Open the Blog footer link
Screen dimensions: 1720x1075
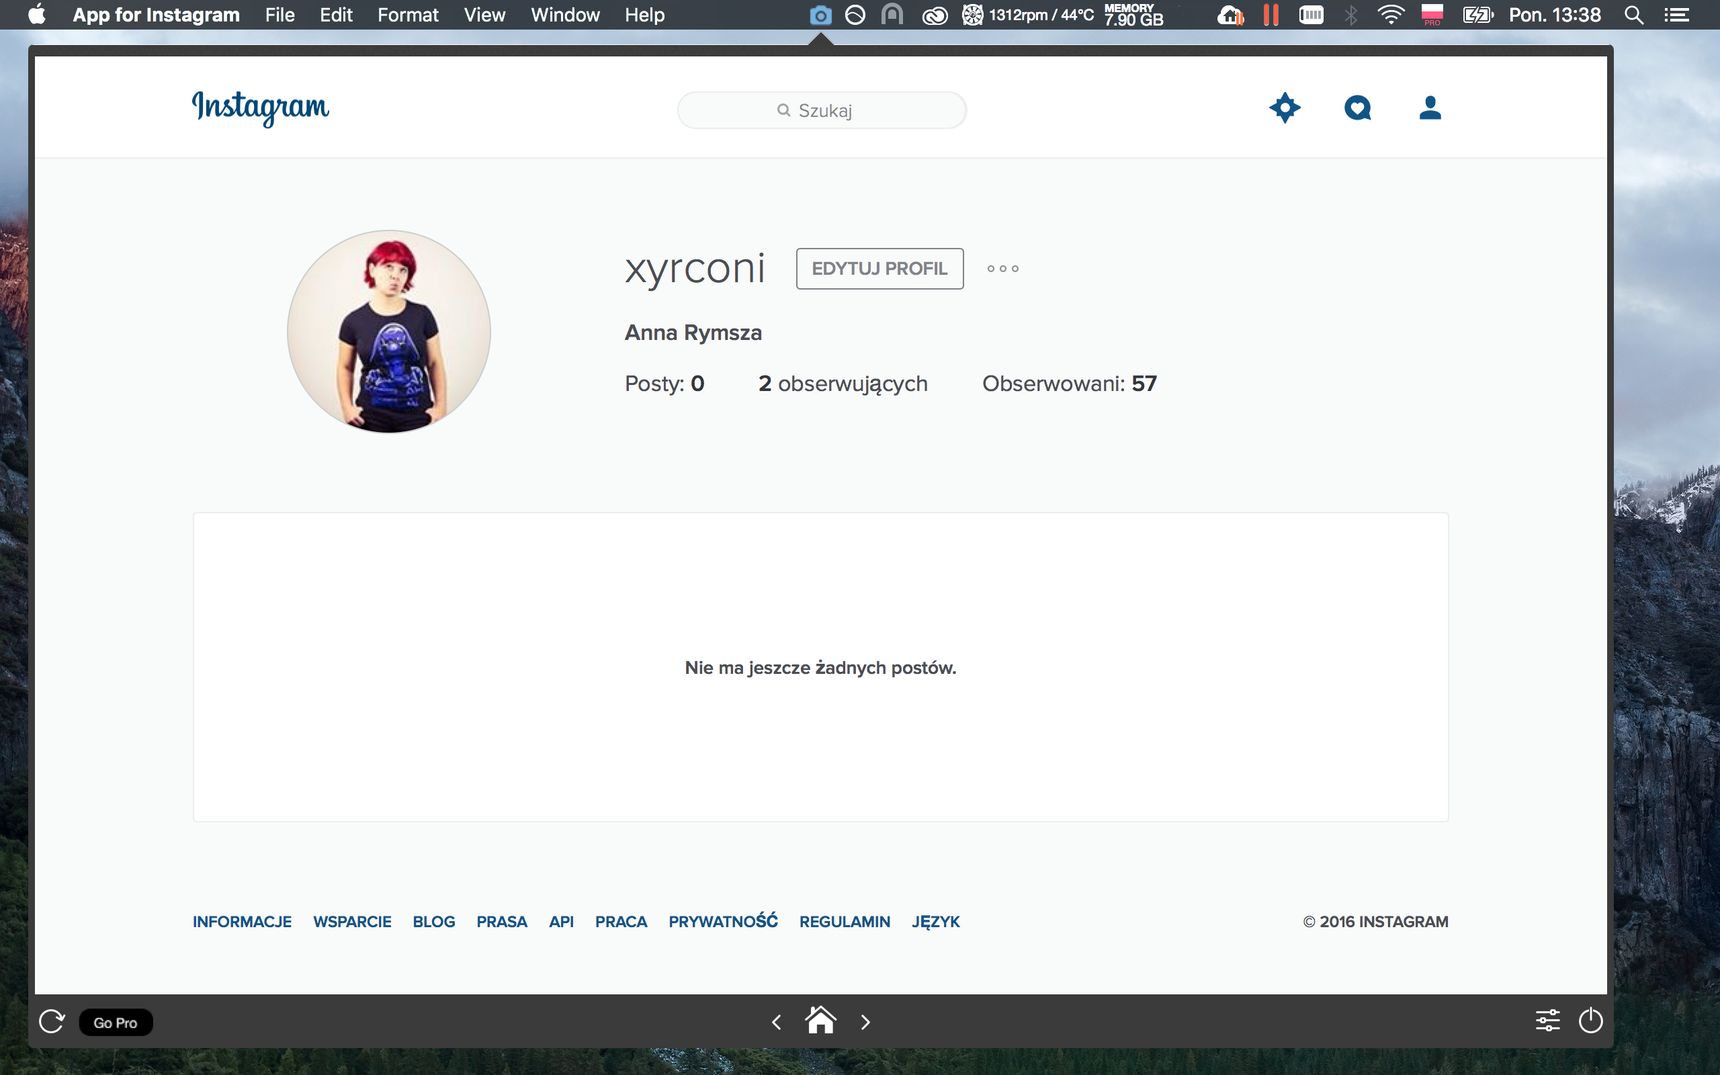[x=434, y=921]
